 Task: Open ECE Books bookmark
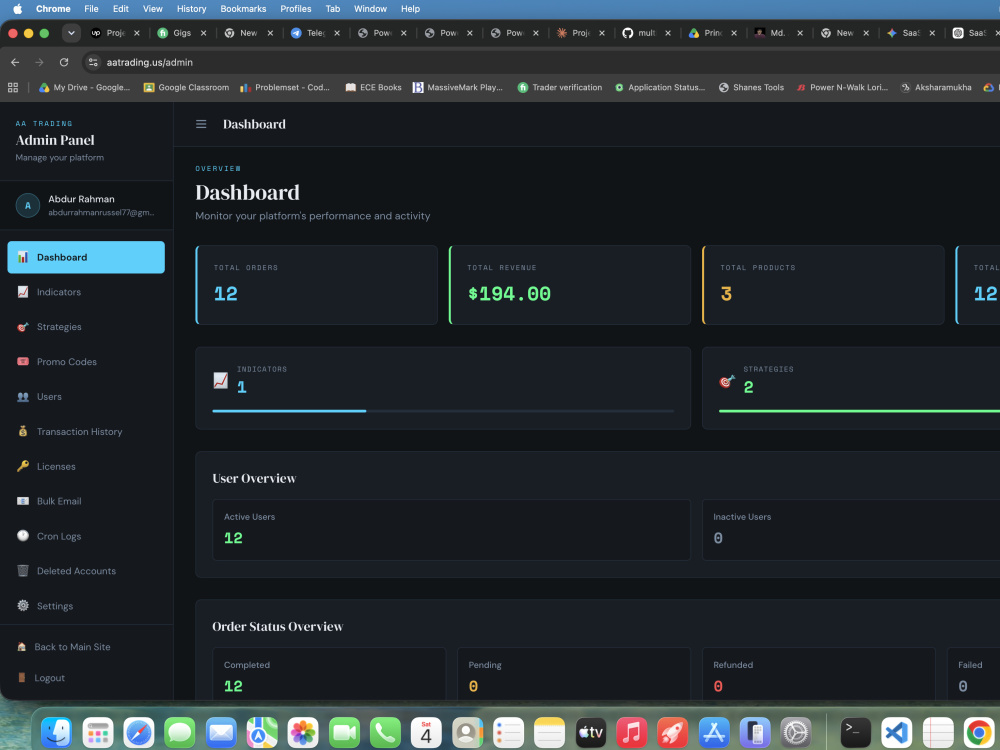pos(374,87)
